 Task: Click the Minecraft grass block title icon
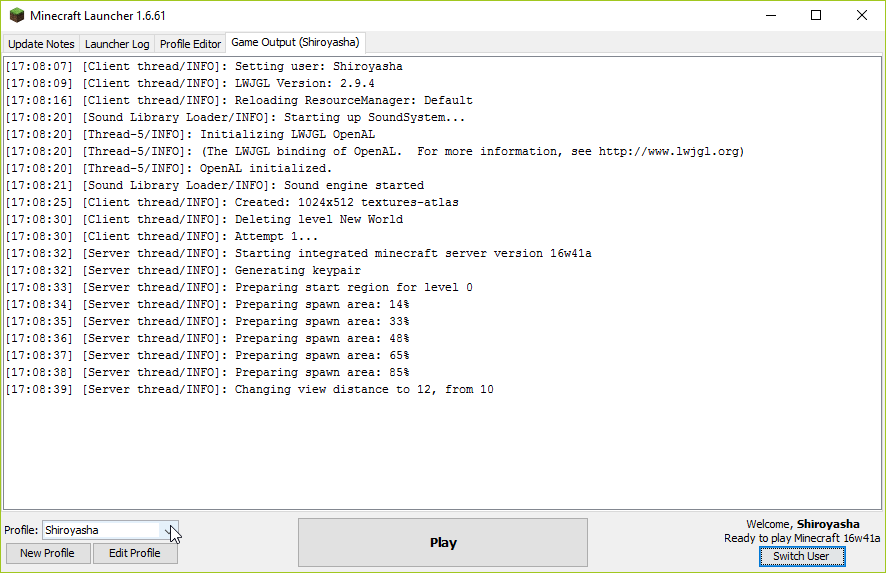pos(16,16)
